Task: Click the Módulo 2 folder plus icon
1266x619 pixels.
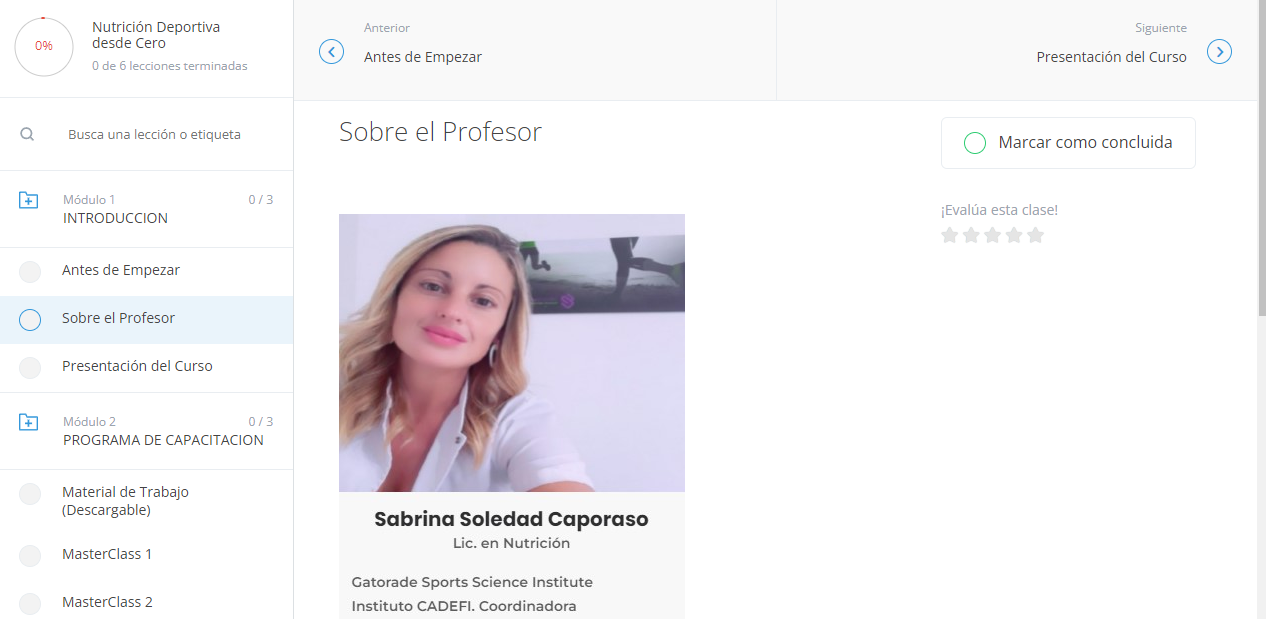Action: (x=29, y=422)
